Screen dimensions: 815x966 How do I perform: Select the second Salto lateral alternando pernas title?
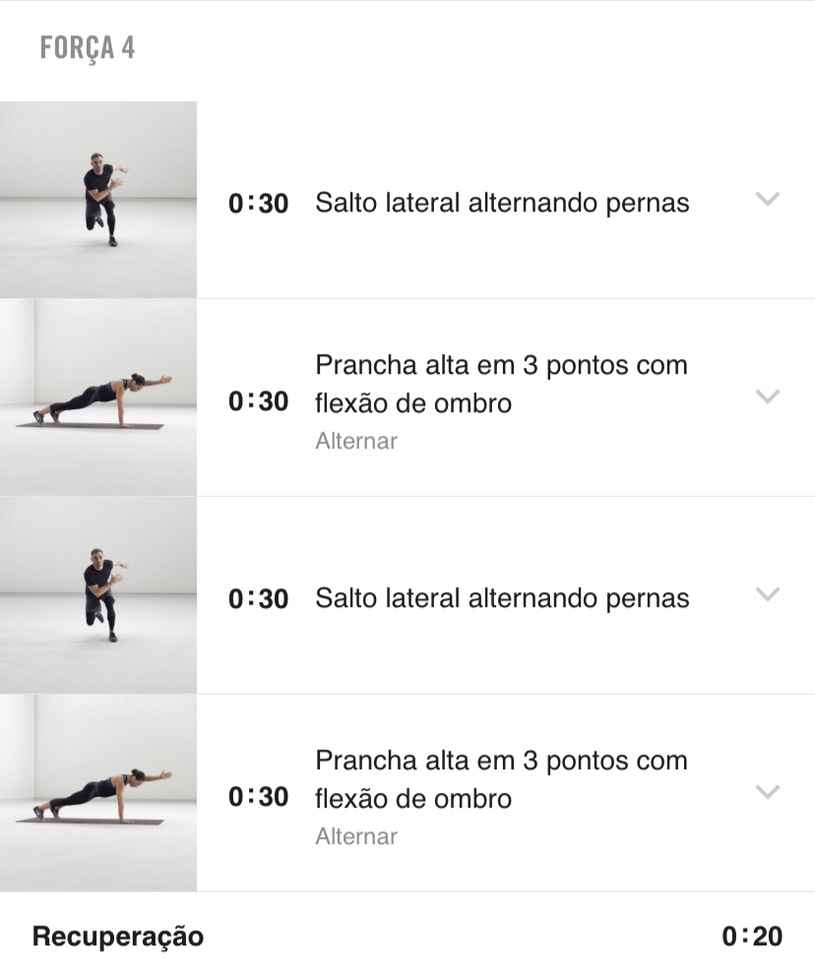(502, 598)
